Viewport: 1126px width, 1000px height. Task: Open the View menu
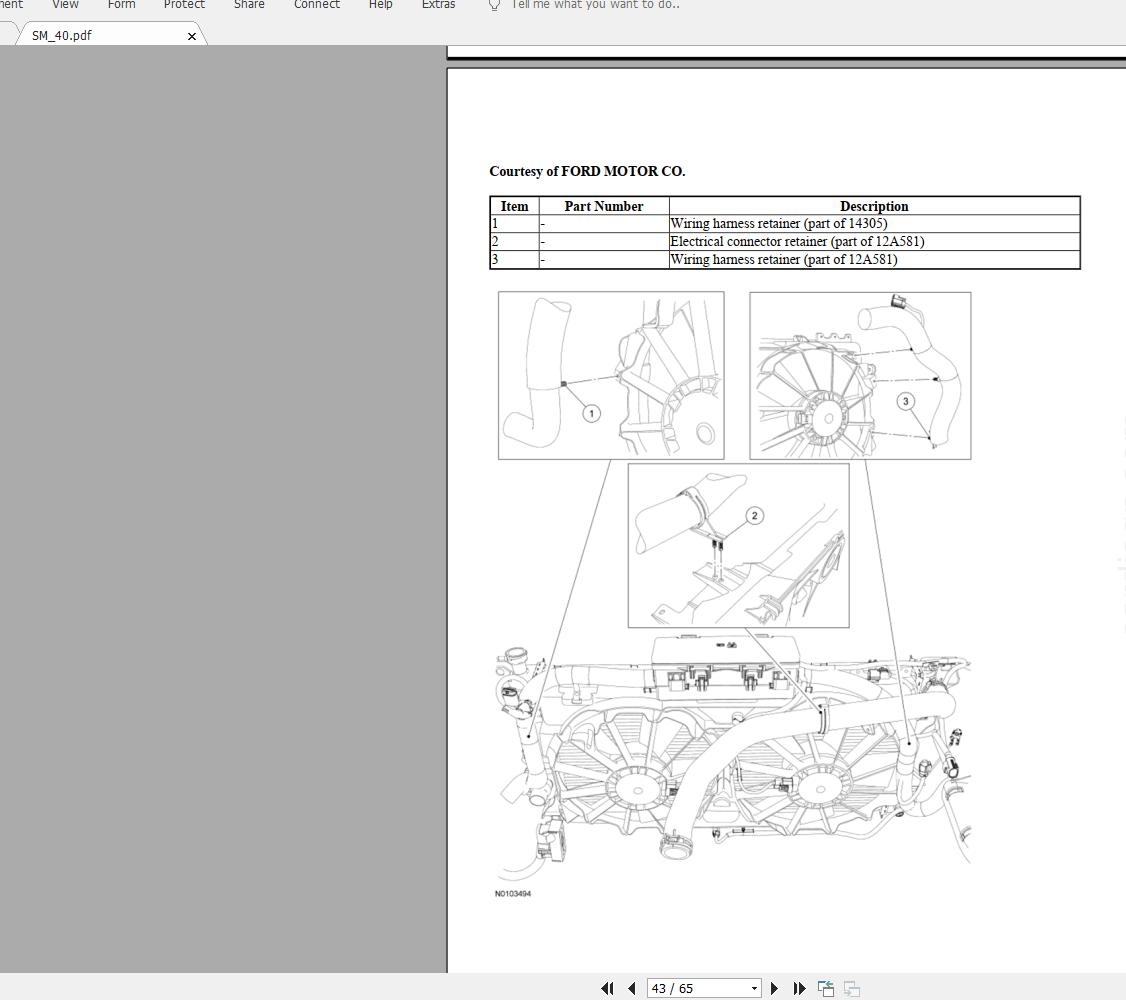click(65, 4)
